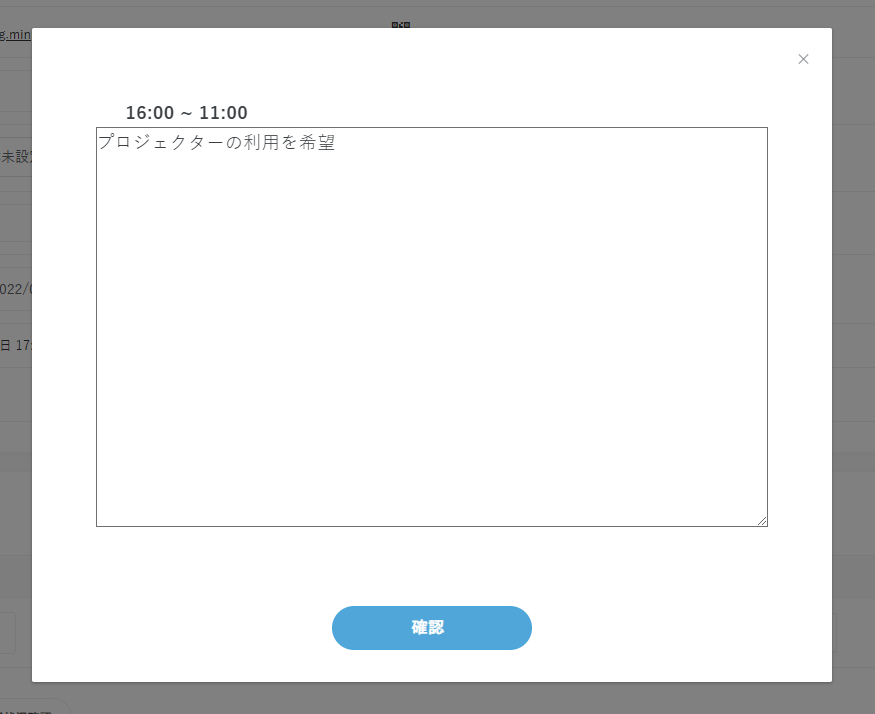Image resolution: width=875 pixels, height=714 pixels.
Task: Place cursor after 希望 in the text area
Action: pos(336,142)
